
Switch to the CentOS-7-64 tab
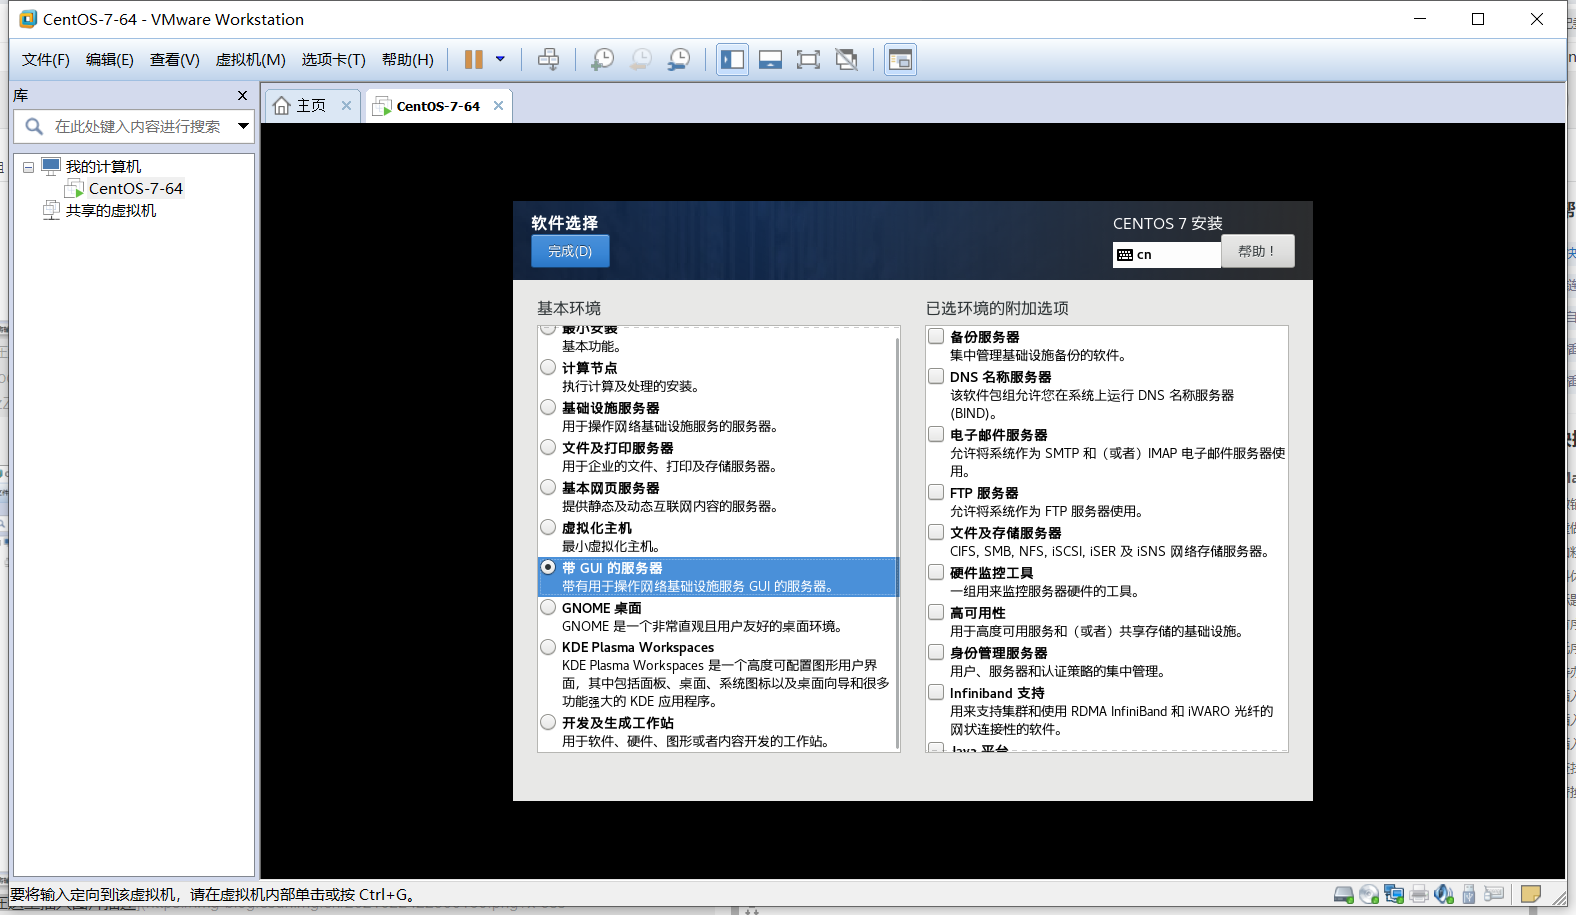pos(438,105)
